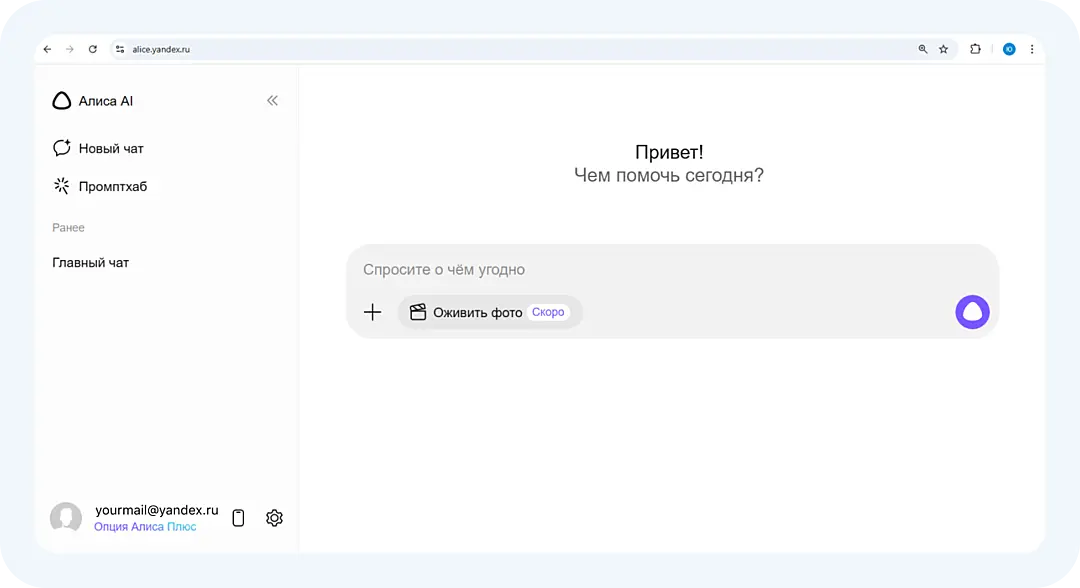Open the yourmail@yandex.ru account
The width and height of the screenshot is (1080, 588).
[156, 510]
